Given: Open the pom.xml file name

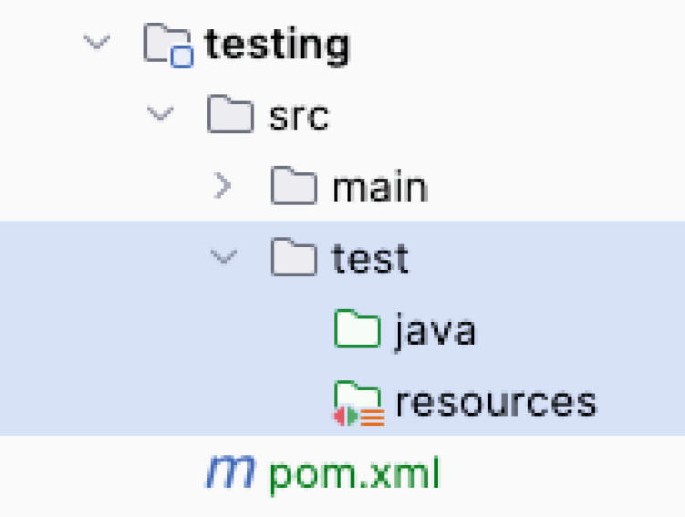Looking at the screenshot, I should [x=354, y=475].
